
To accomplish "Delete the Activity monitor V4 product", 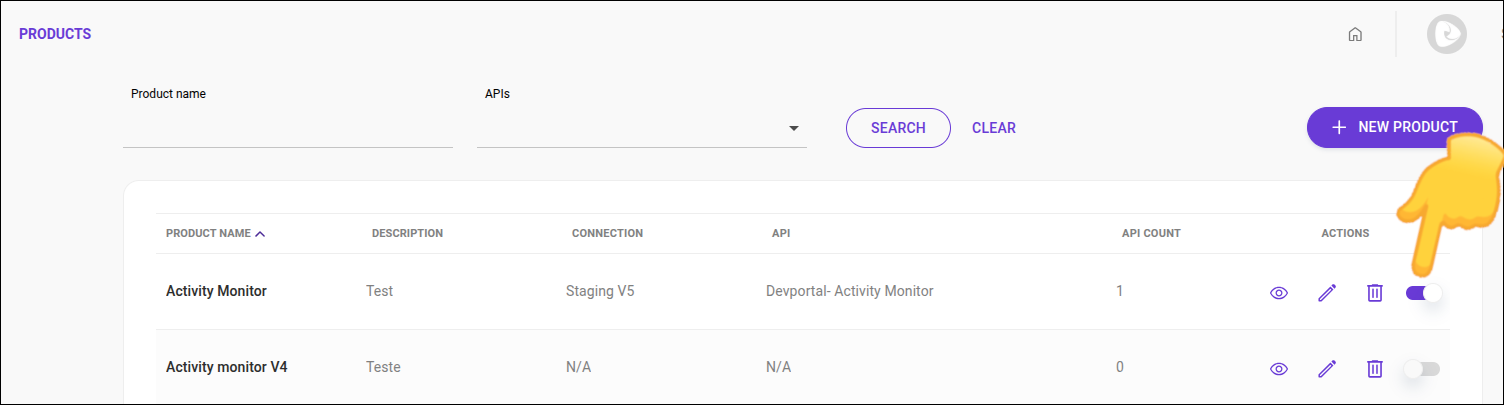I will (x=1375, y=369).
